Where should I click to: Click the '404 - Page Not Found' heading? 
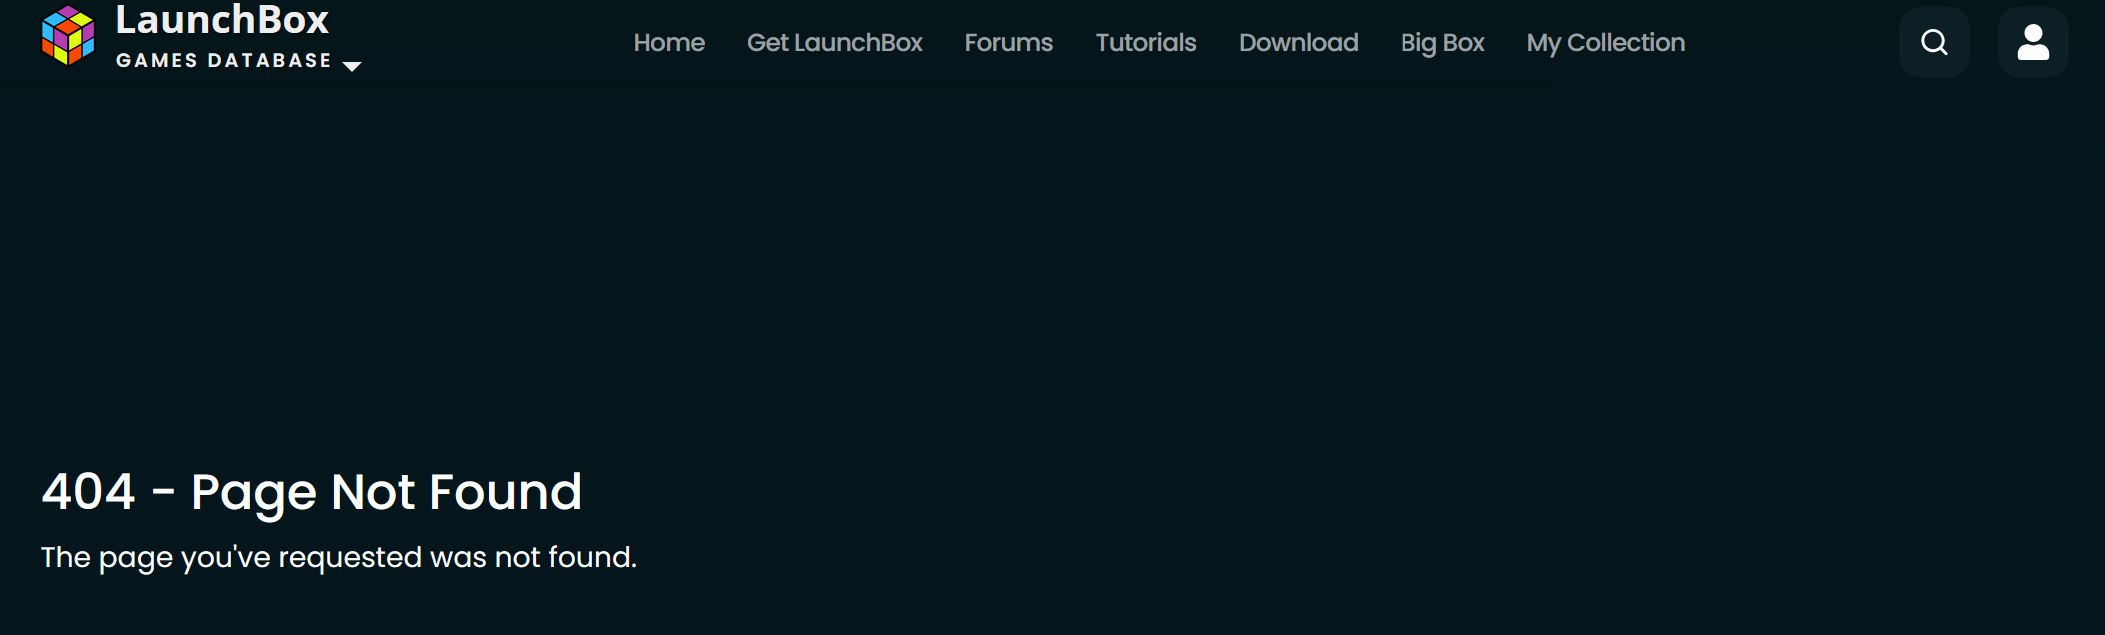pos(311,492)
